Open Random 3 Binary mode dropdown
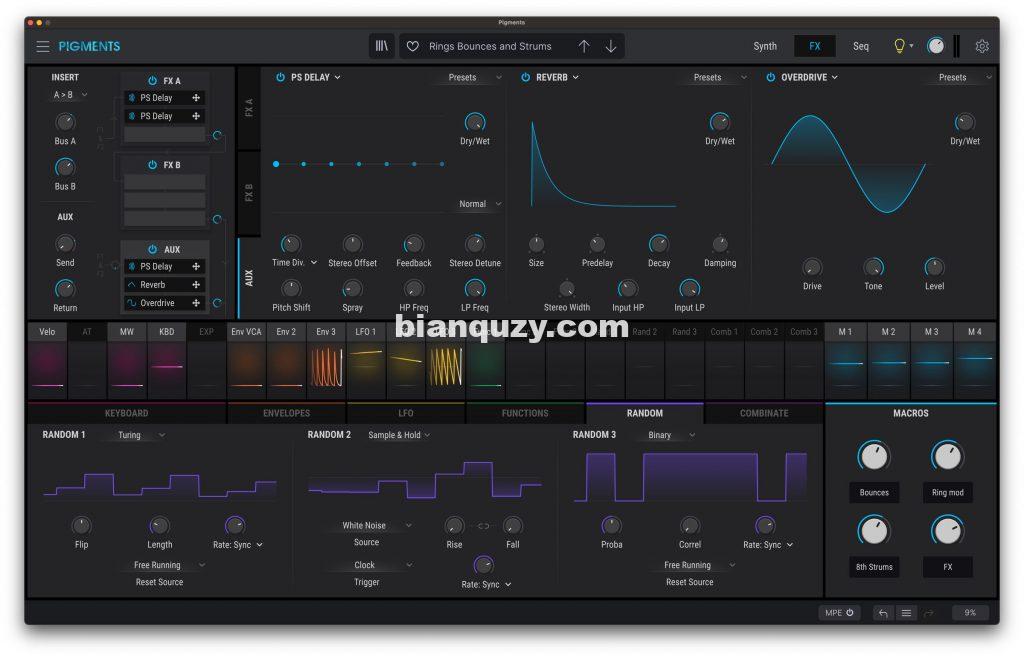Image resolution: width=1024 pixels, height=657 pixels. tap(671, 435)
